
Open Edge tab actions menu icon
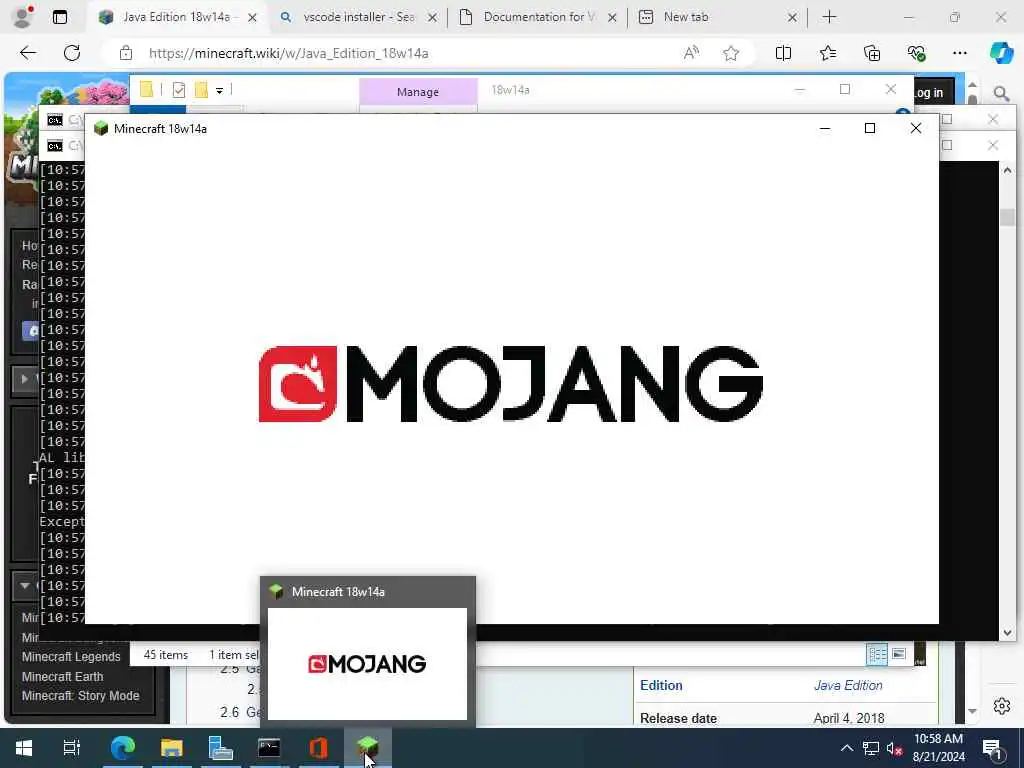pyautogui.click(x=59, y=17)
